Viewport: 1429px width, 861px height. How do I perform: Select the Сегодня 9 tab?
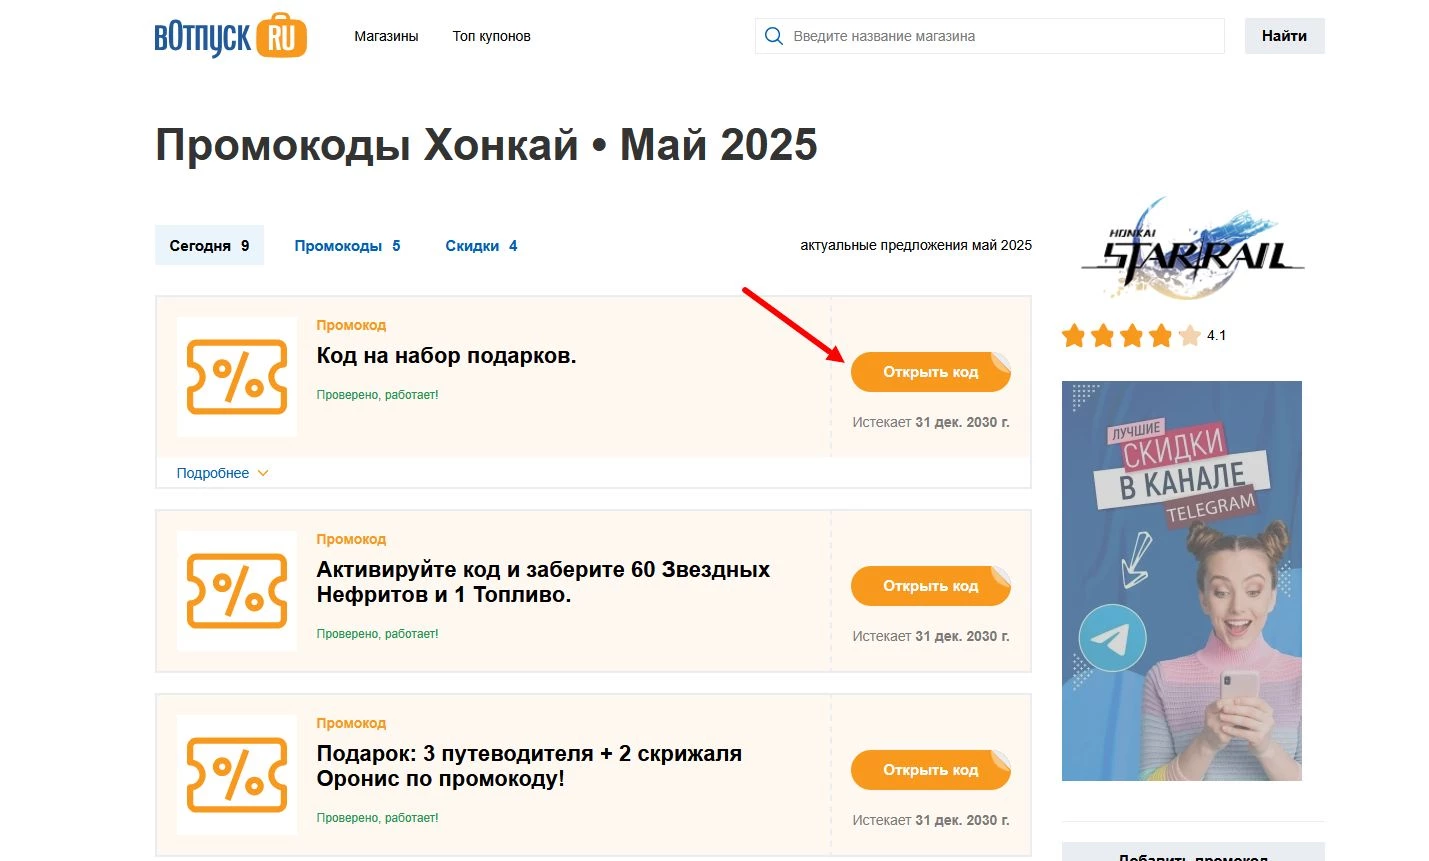point(209,245)
